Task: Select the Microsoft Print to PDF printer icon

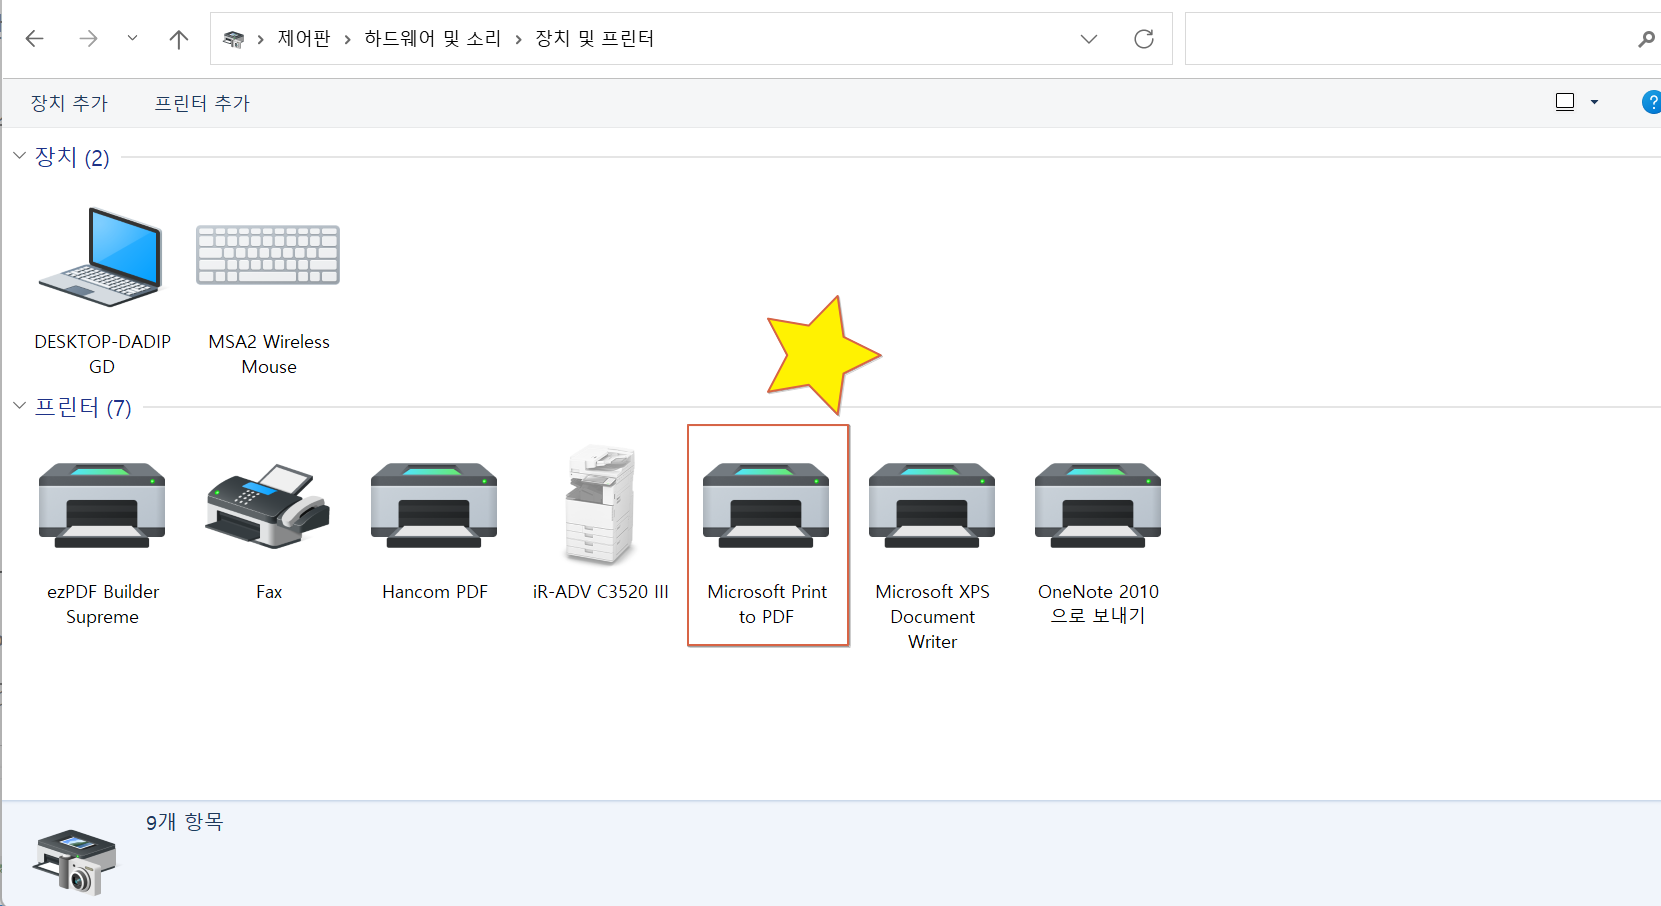Action: click(766, 505)
